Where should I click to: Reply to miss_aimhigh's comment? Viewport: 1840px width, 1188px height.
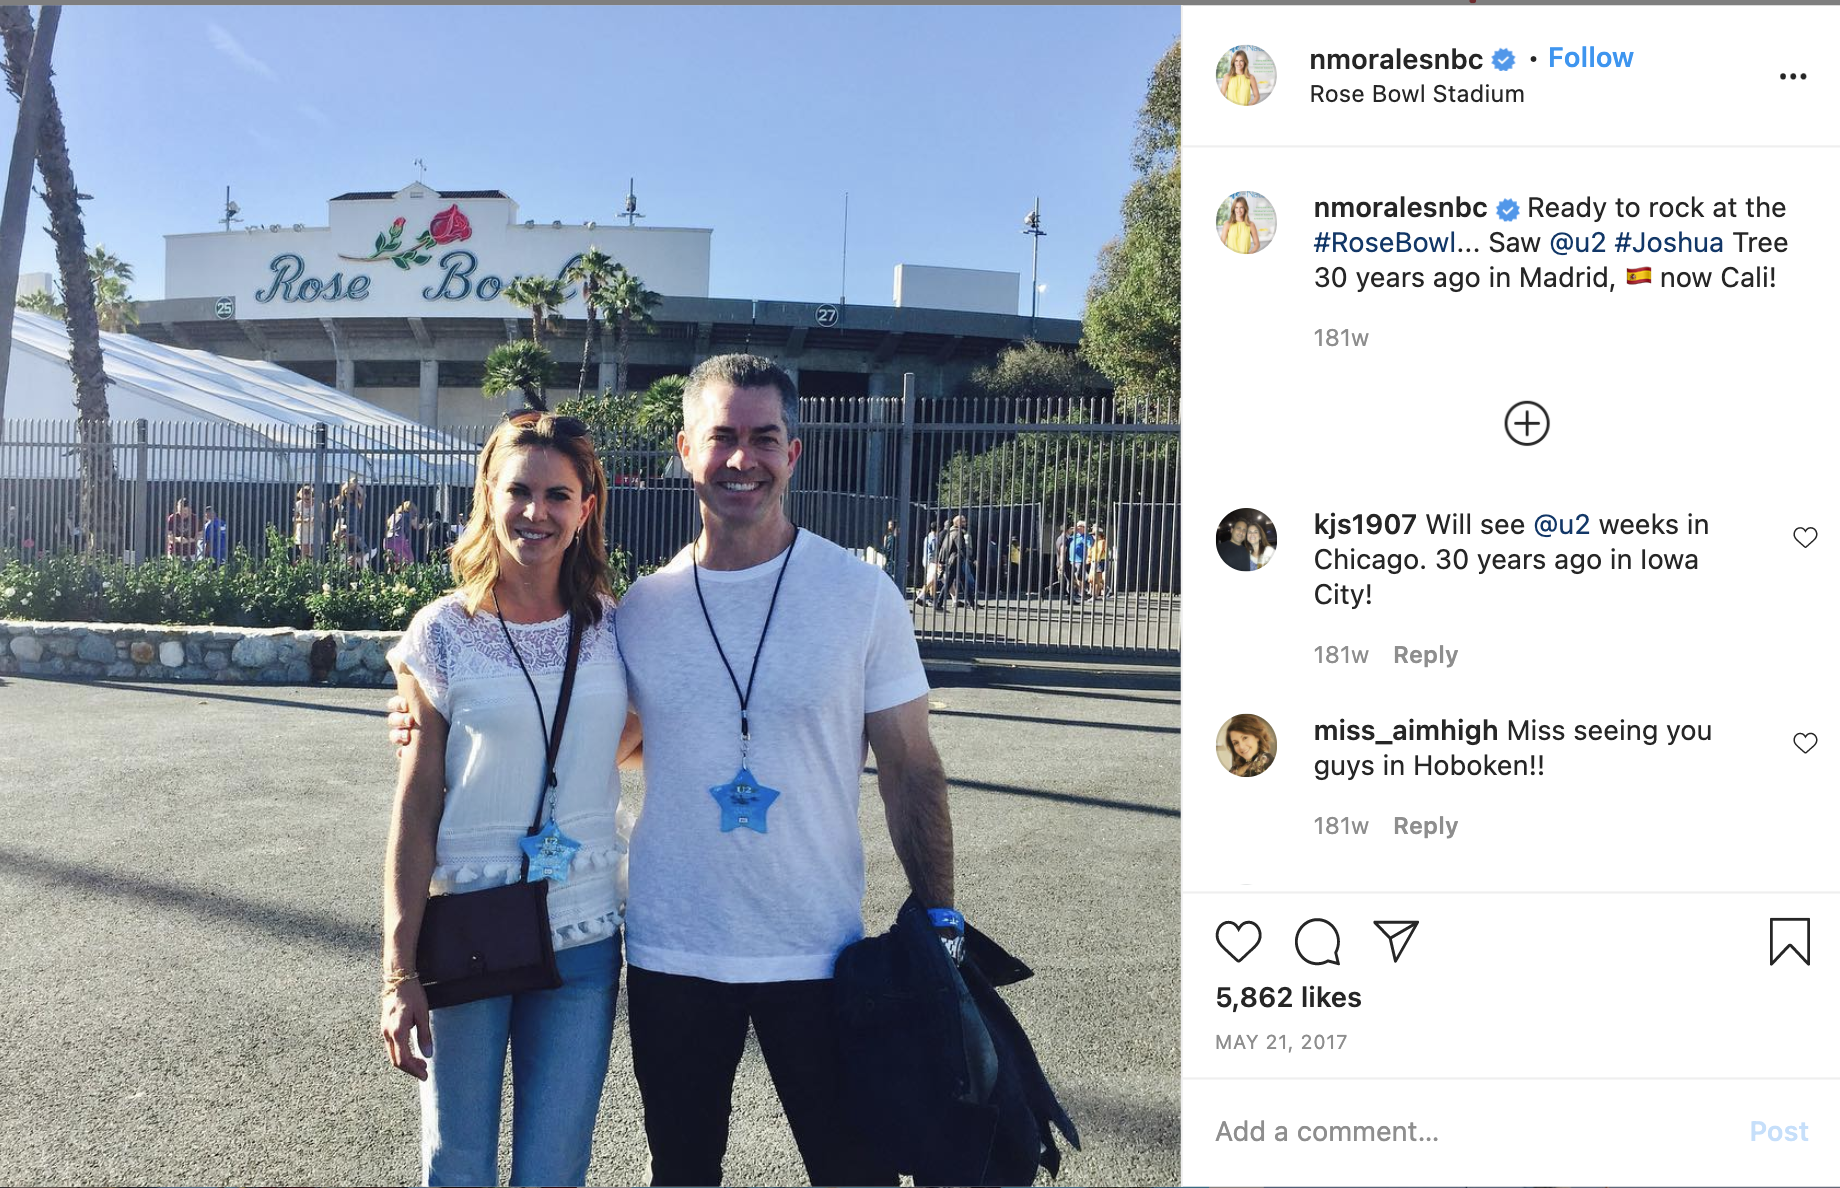[1425, 826]
